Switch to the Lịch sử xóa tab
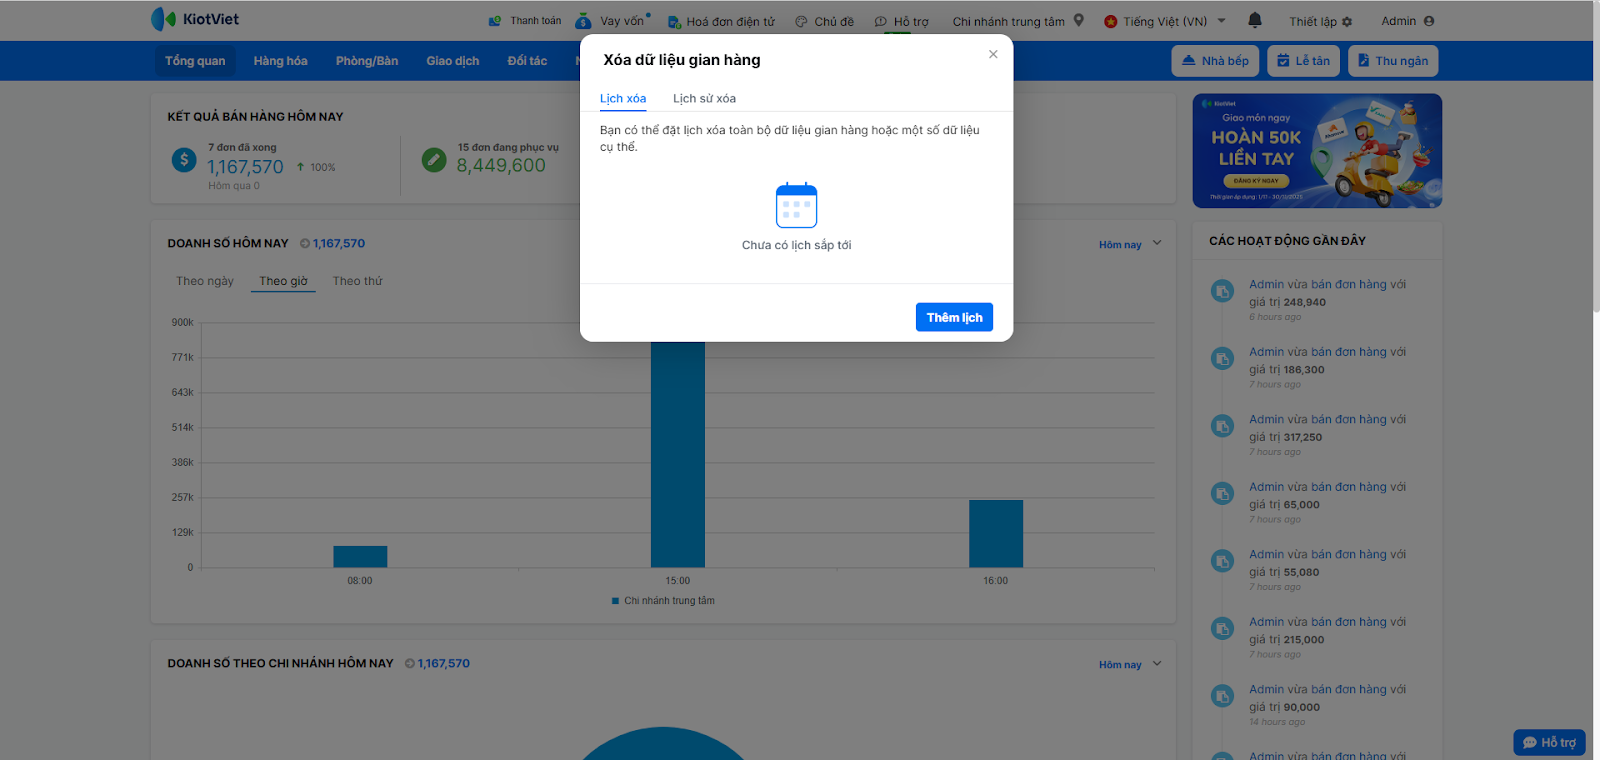Viewport: 1600px width, 760px height. click(x=704, y=98)
